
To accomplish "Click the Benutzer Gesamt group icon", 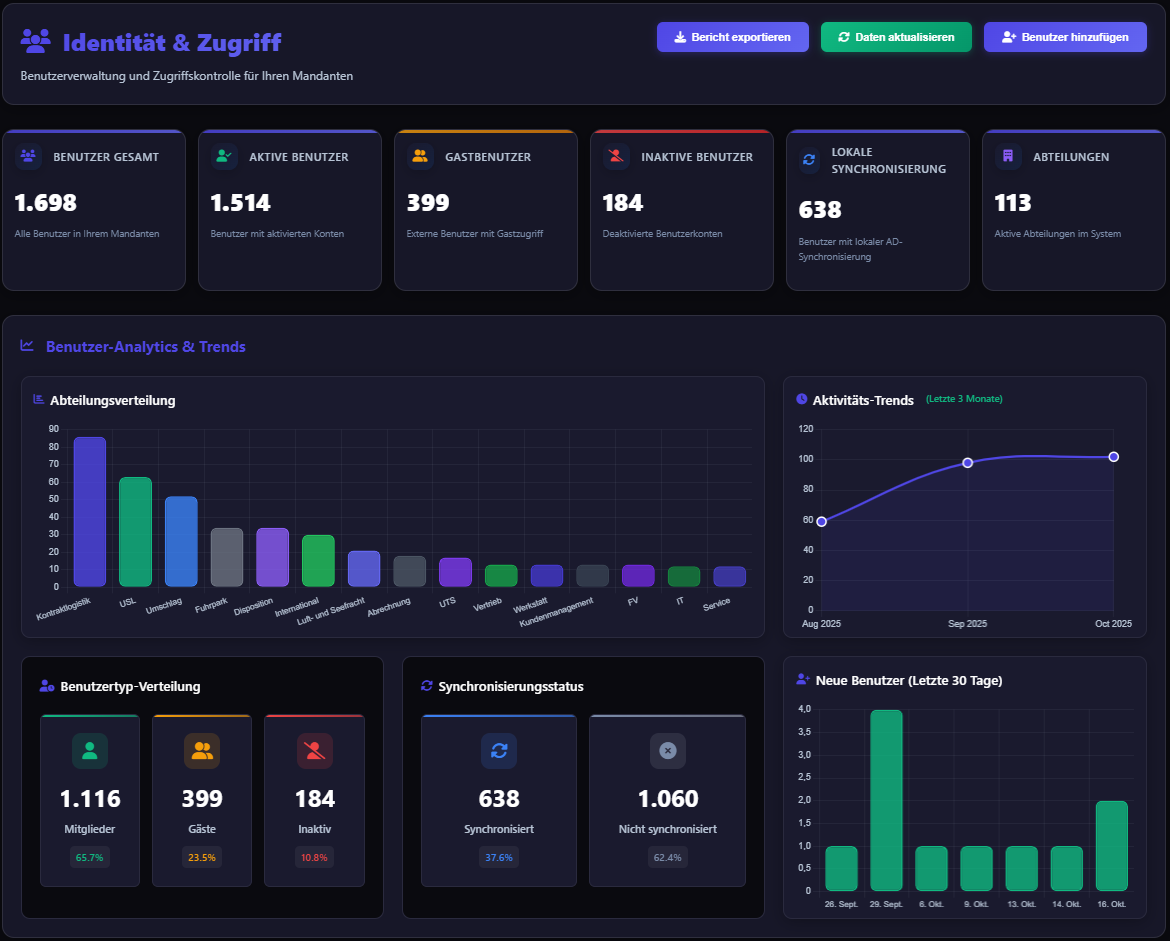I will click(x=29, y=156).
